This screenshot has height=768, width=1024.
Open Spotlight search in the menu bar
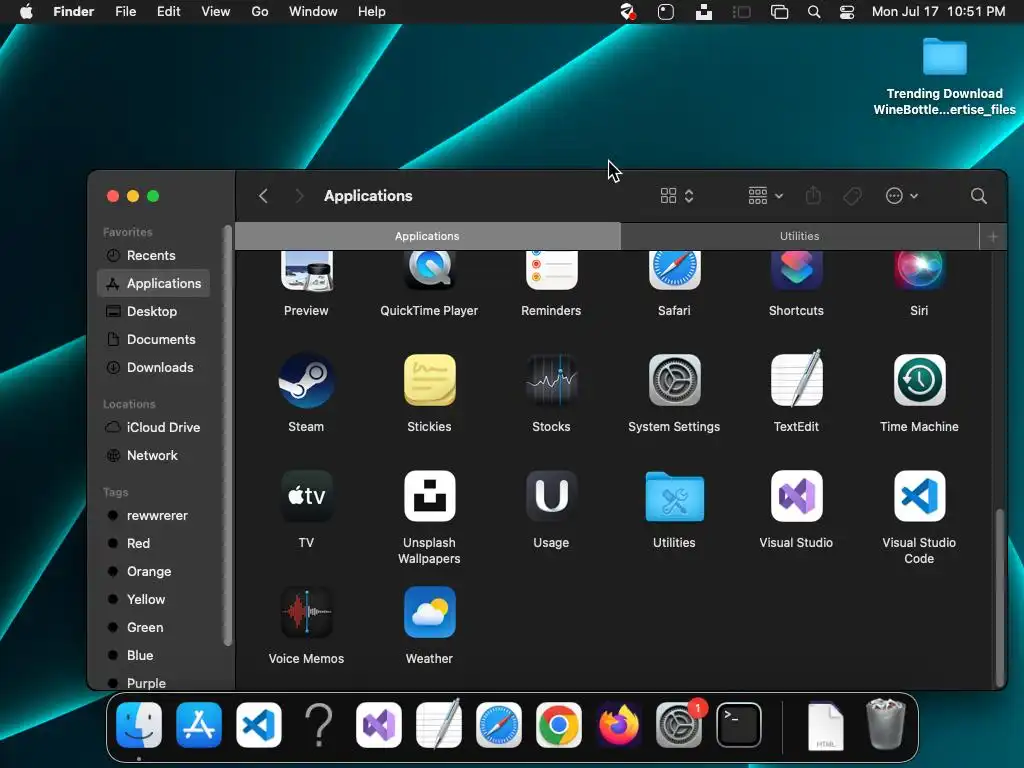(814, 12)
